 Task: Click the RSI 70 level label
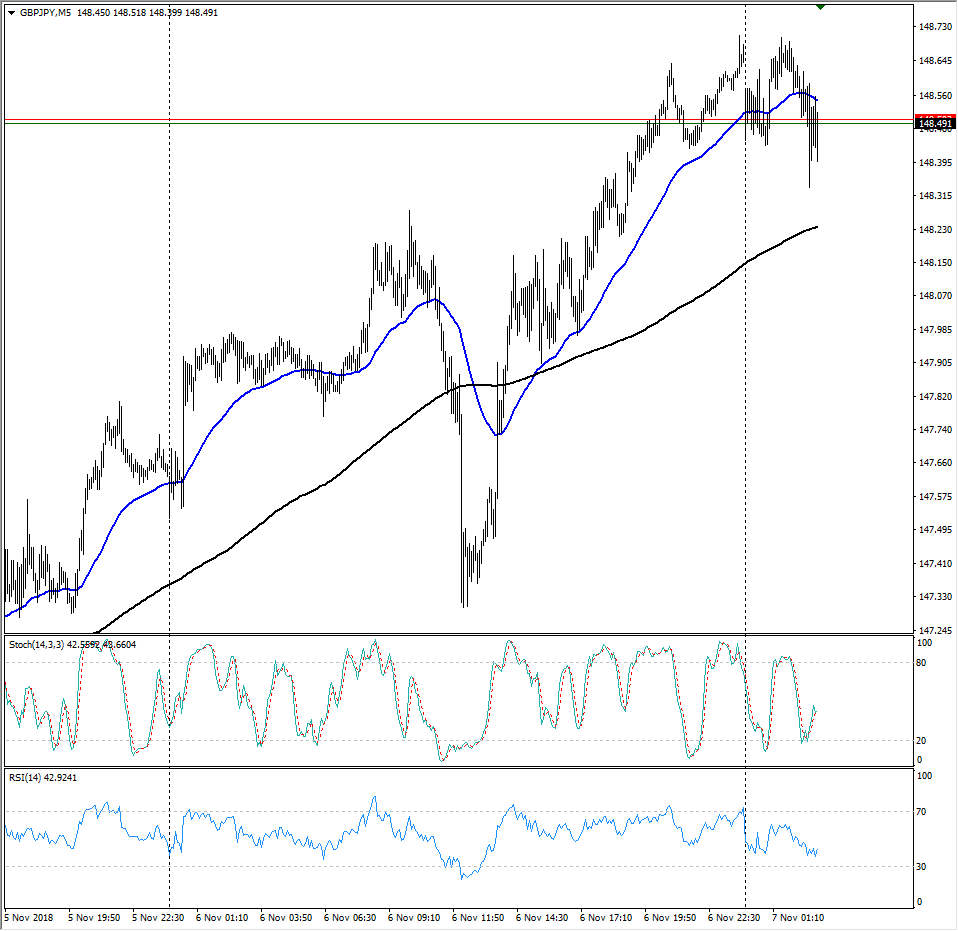tap(925, 811)
